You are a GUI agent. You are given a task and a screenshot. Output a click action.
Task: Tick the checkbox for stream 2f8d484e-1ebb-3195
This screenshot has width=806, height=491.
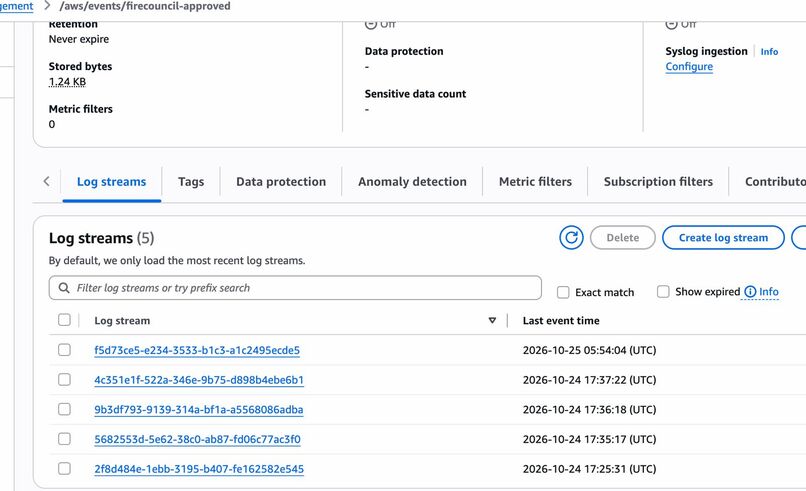click(x=64, y=468)
